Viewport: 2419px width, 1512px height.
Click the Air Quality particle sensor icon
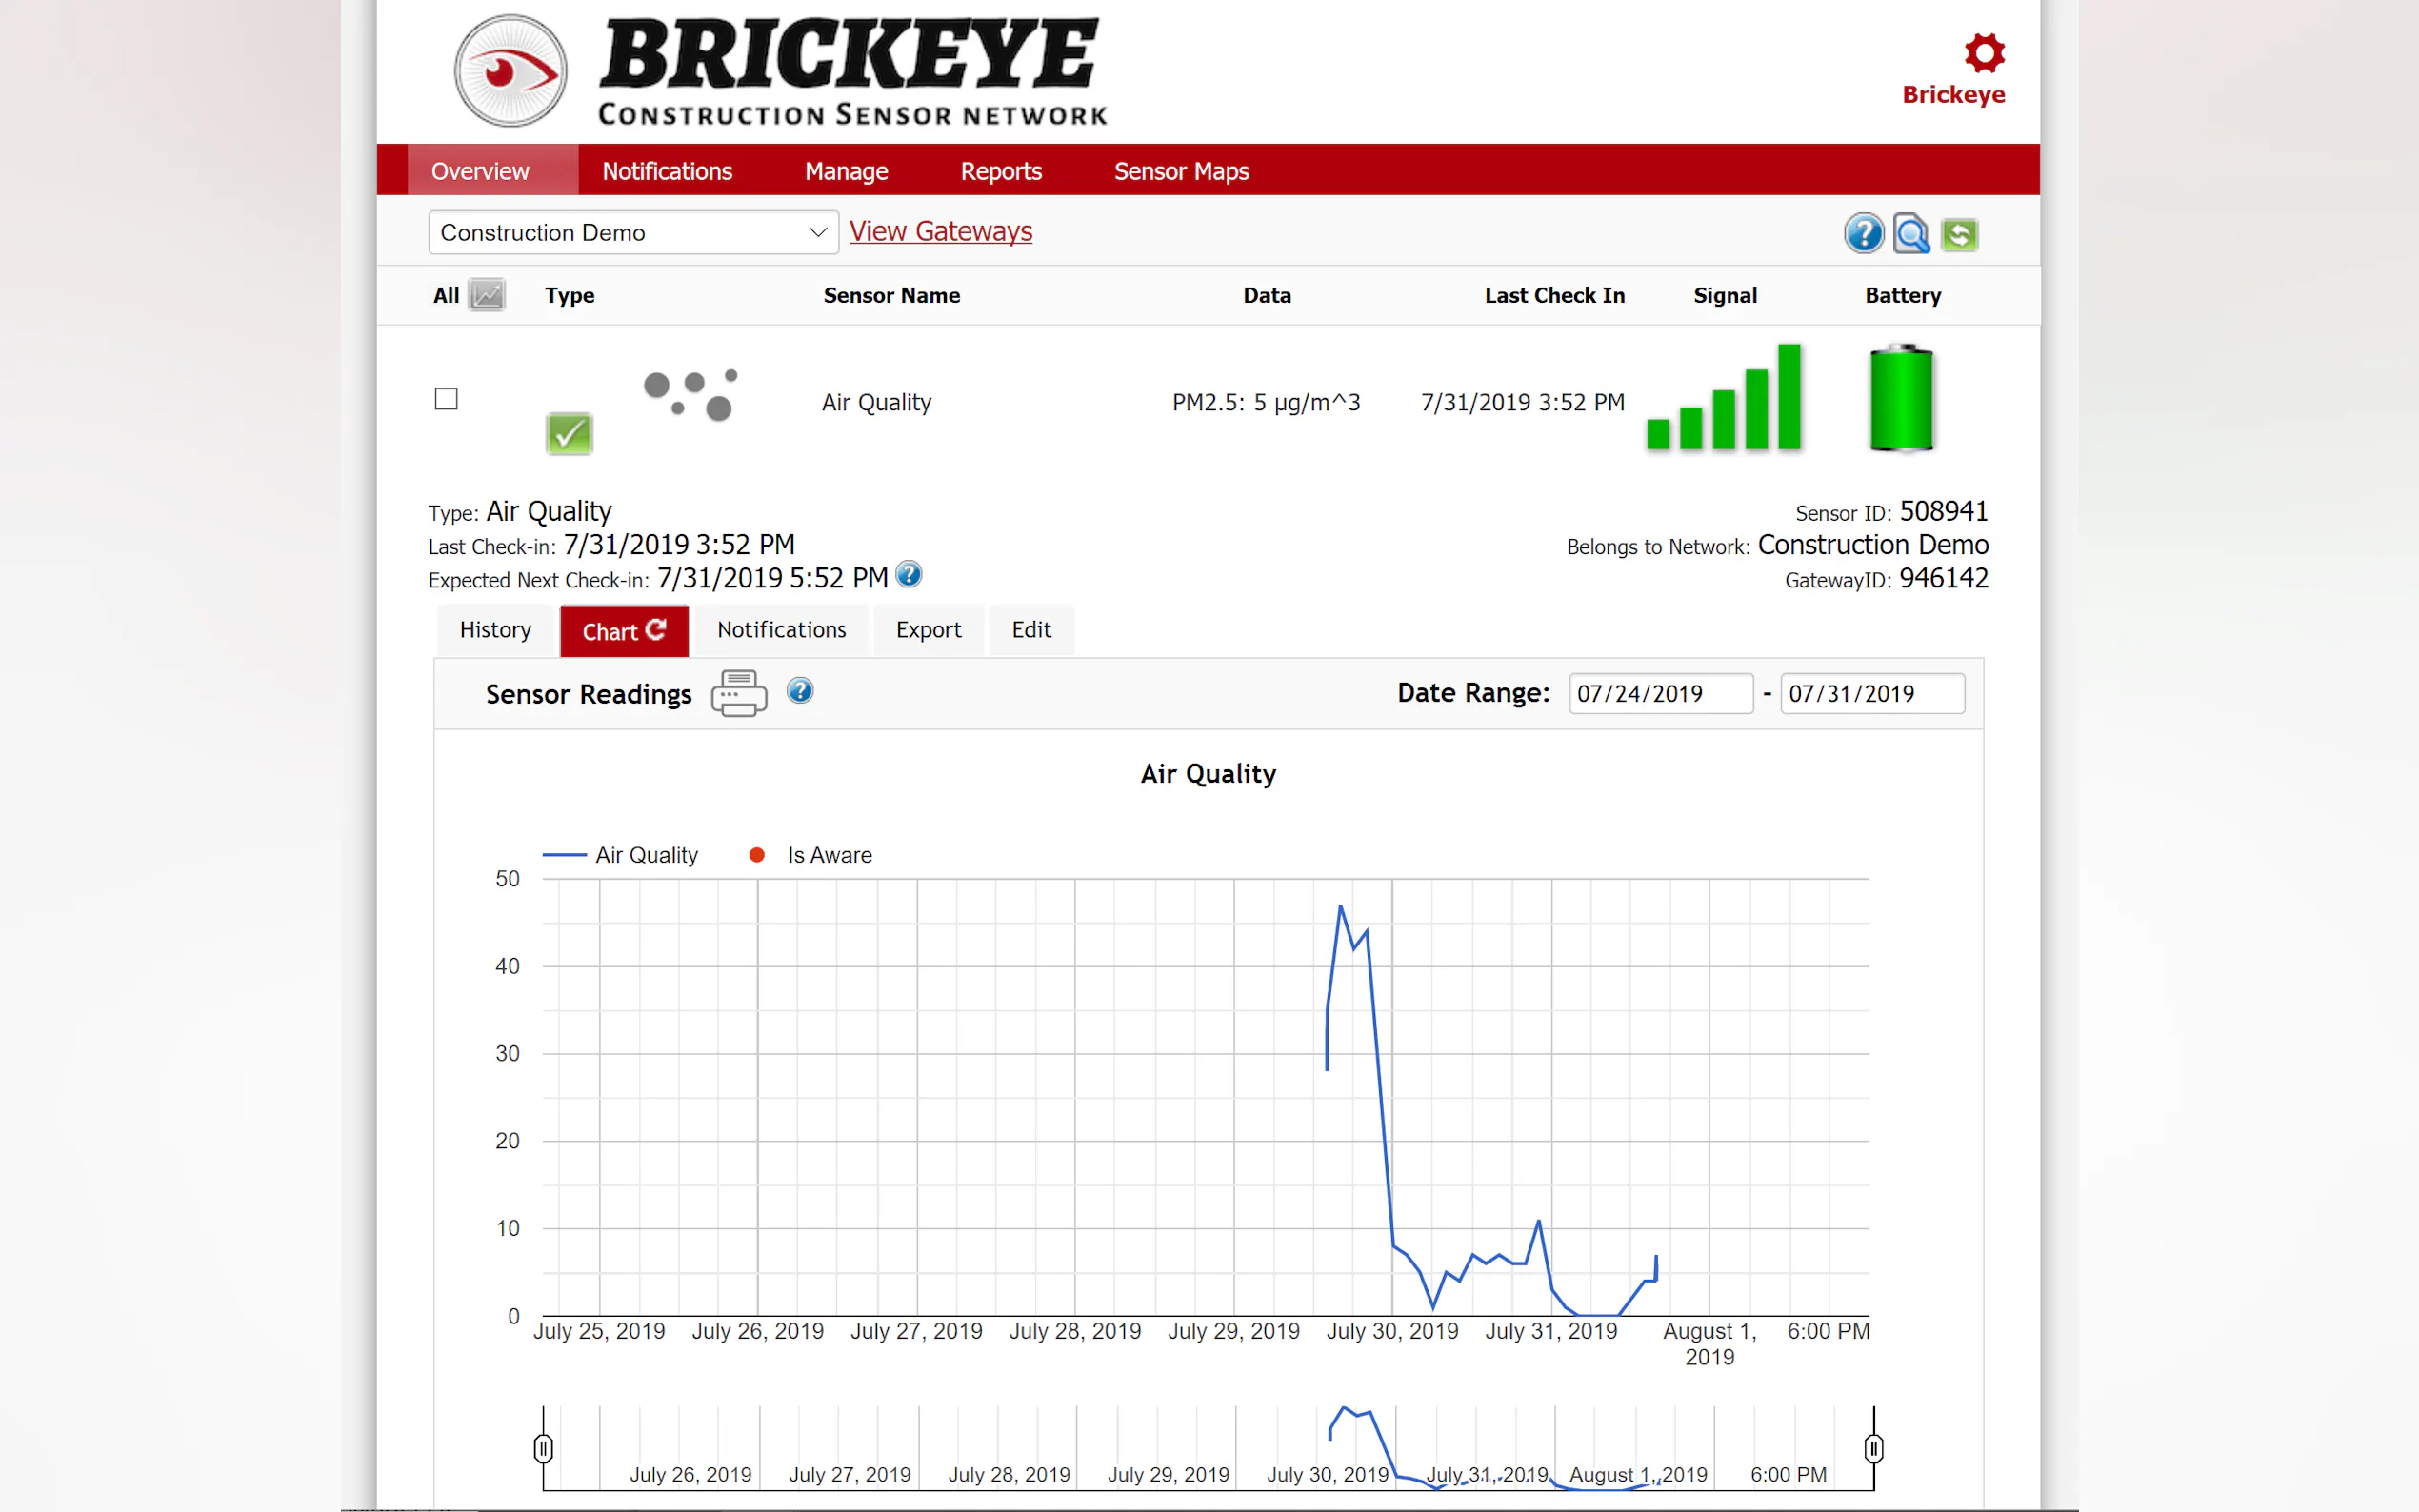point(691,395)
